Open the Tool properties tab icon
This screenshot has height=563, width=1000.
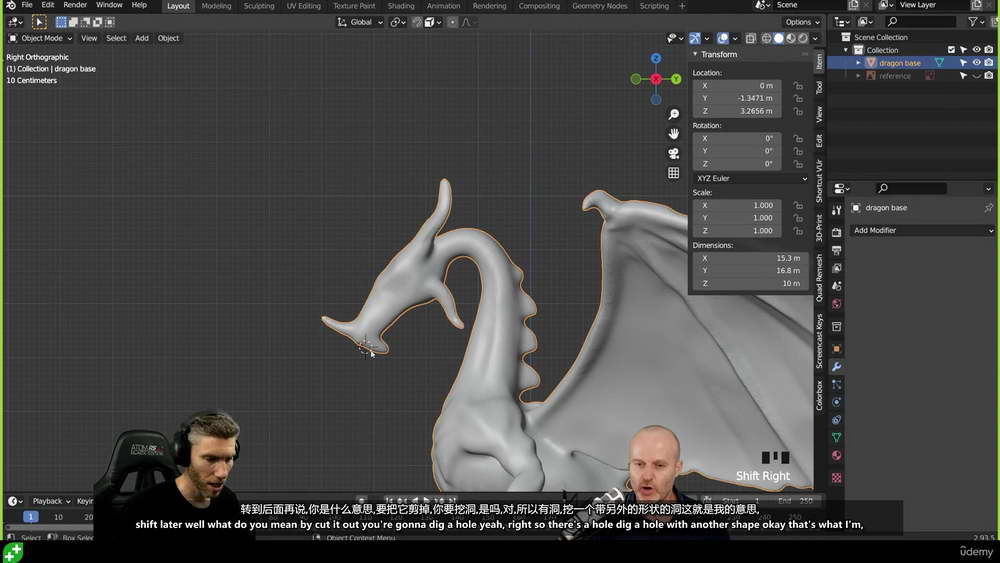[x=837, y=210]
